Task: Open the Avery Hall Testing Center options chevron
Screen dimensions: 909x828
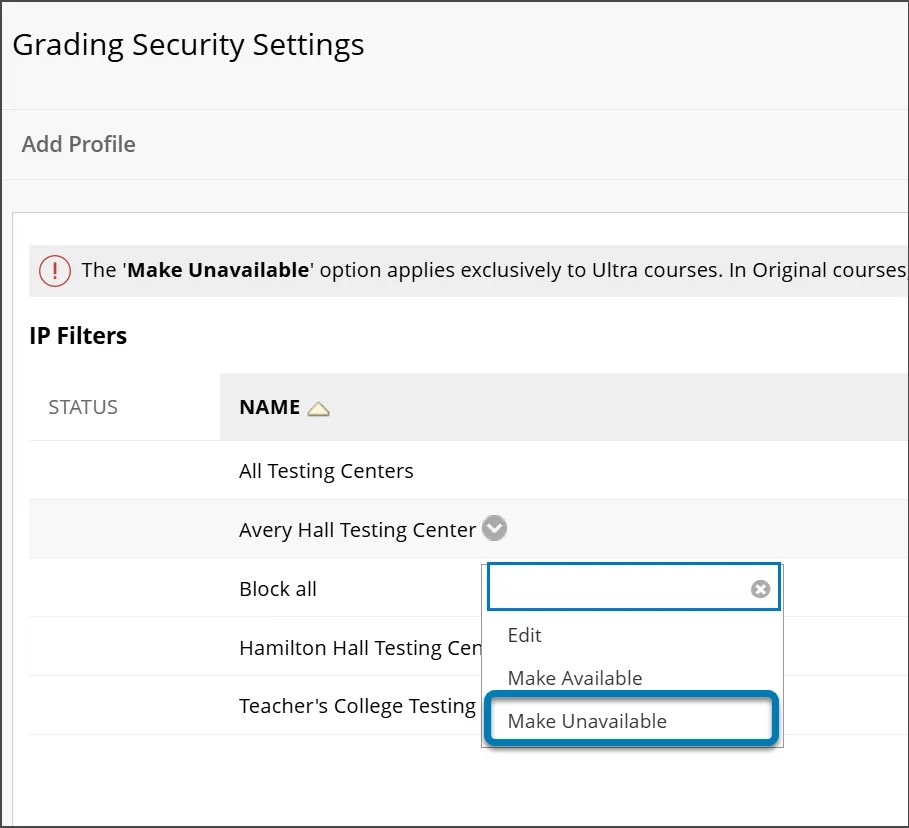Action: point(494,529)
